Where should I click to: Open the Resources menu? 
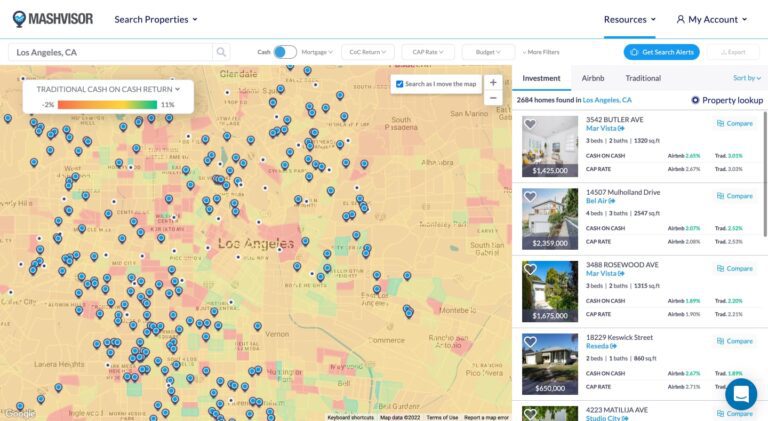(629, 19)
